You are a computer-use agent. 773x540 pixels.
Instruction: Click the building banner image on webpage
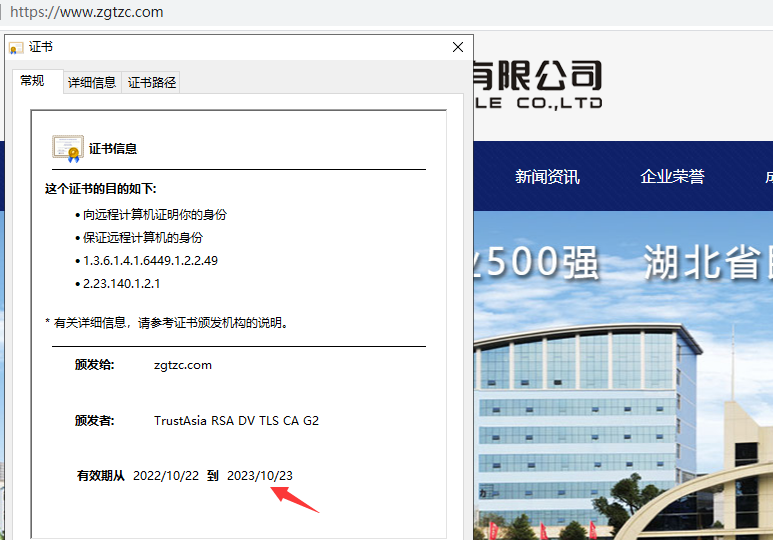(x=623, y=375)
